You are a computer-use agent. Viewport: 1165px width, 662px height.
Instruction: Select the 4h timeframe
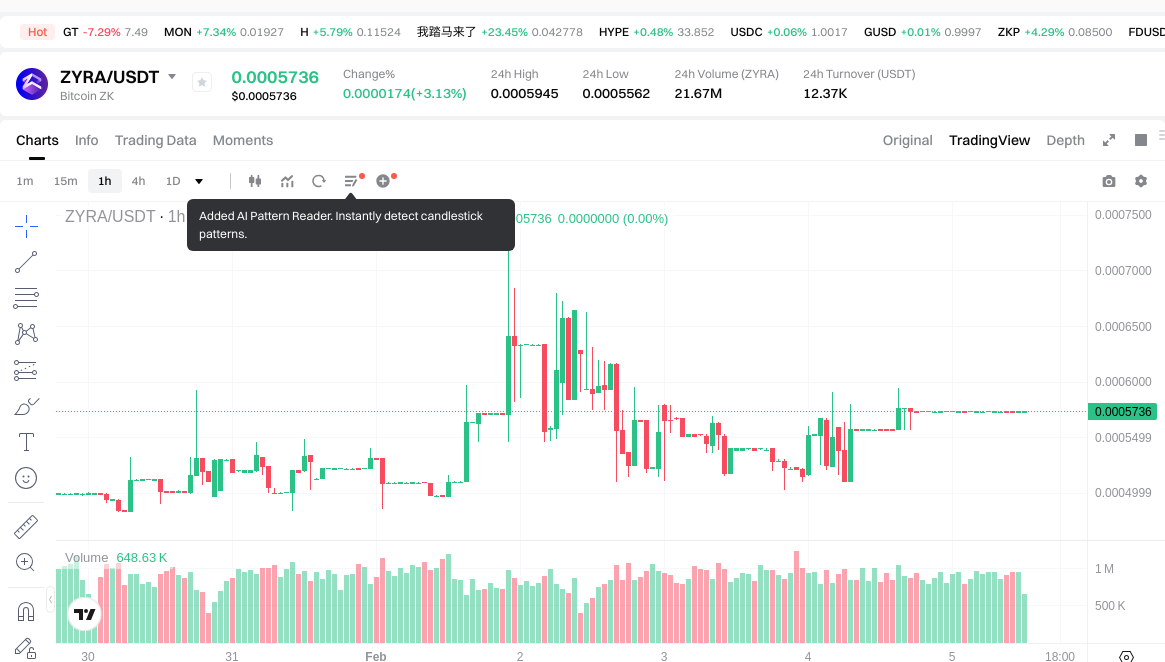coord(138,181)
